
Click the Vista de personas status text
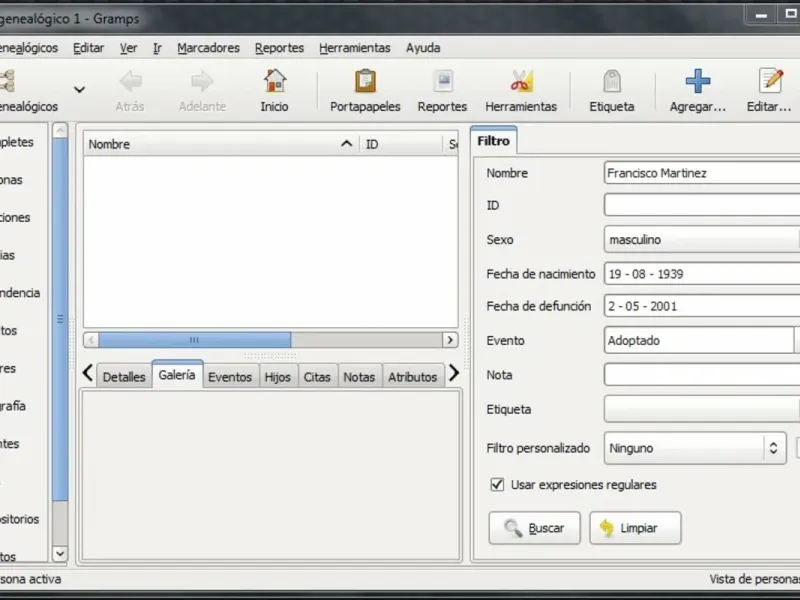tap(754, 579)
